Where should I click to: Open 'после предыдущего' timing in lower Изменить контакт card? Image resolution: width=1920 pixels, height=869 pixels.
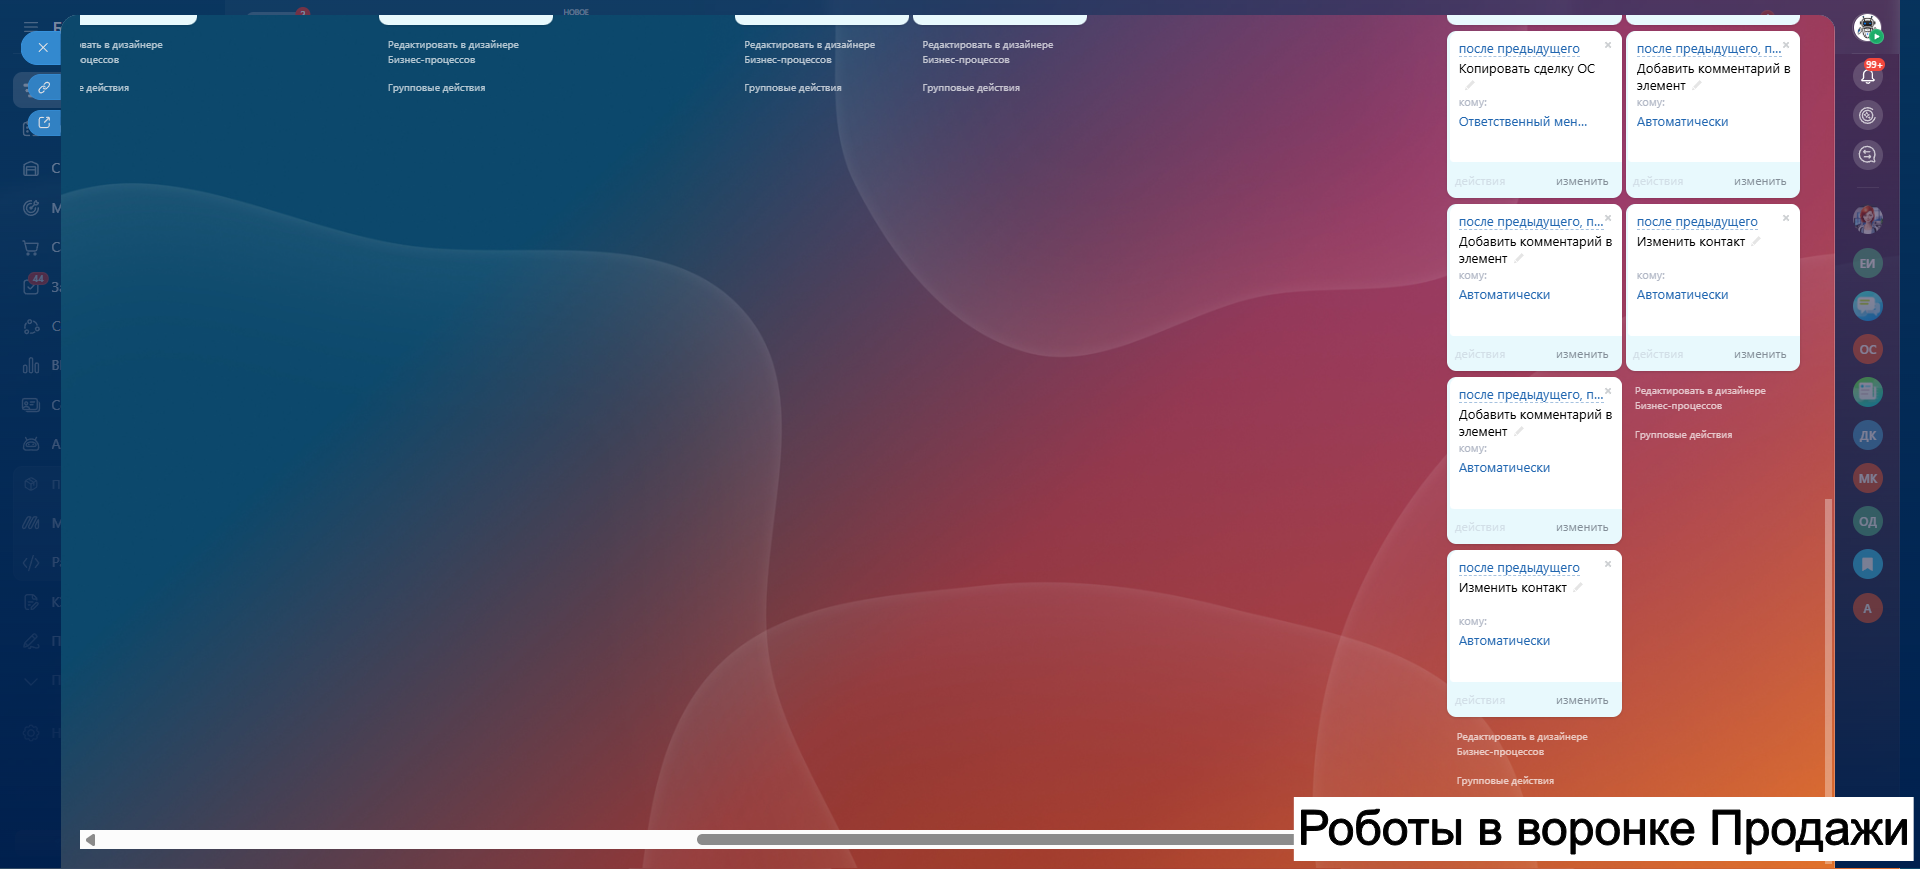tap(1519, 568)
